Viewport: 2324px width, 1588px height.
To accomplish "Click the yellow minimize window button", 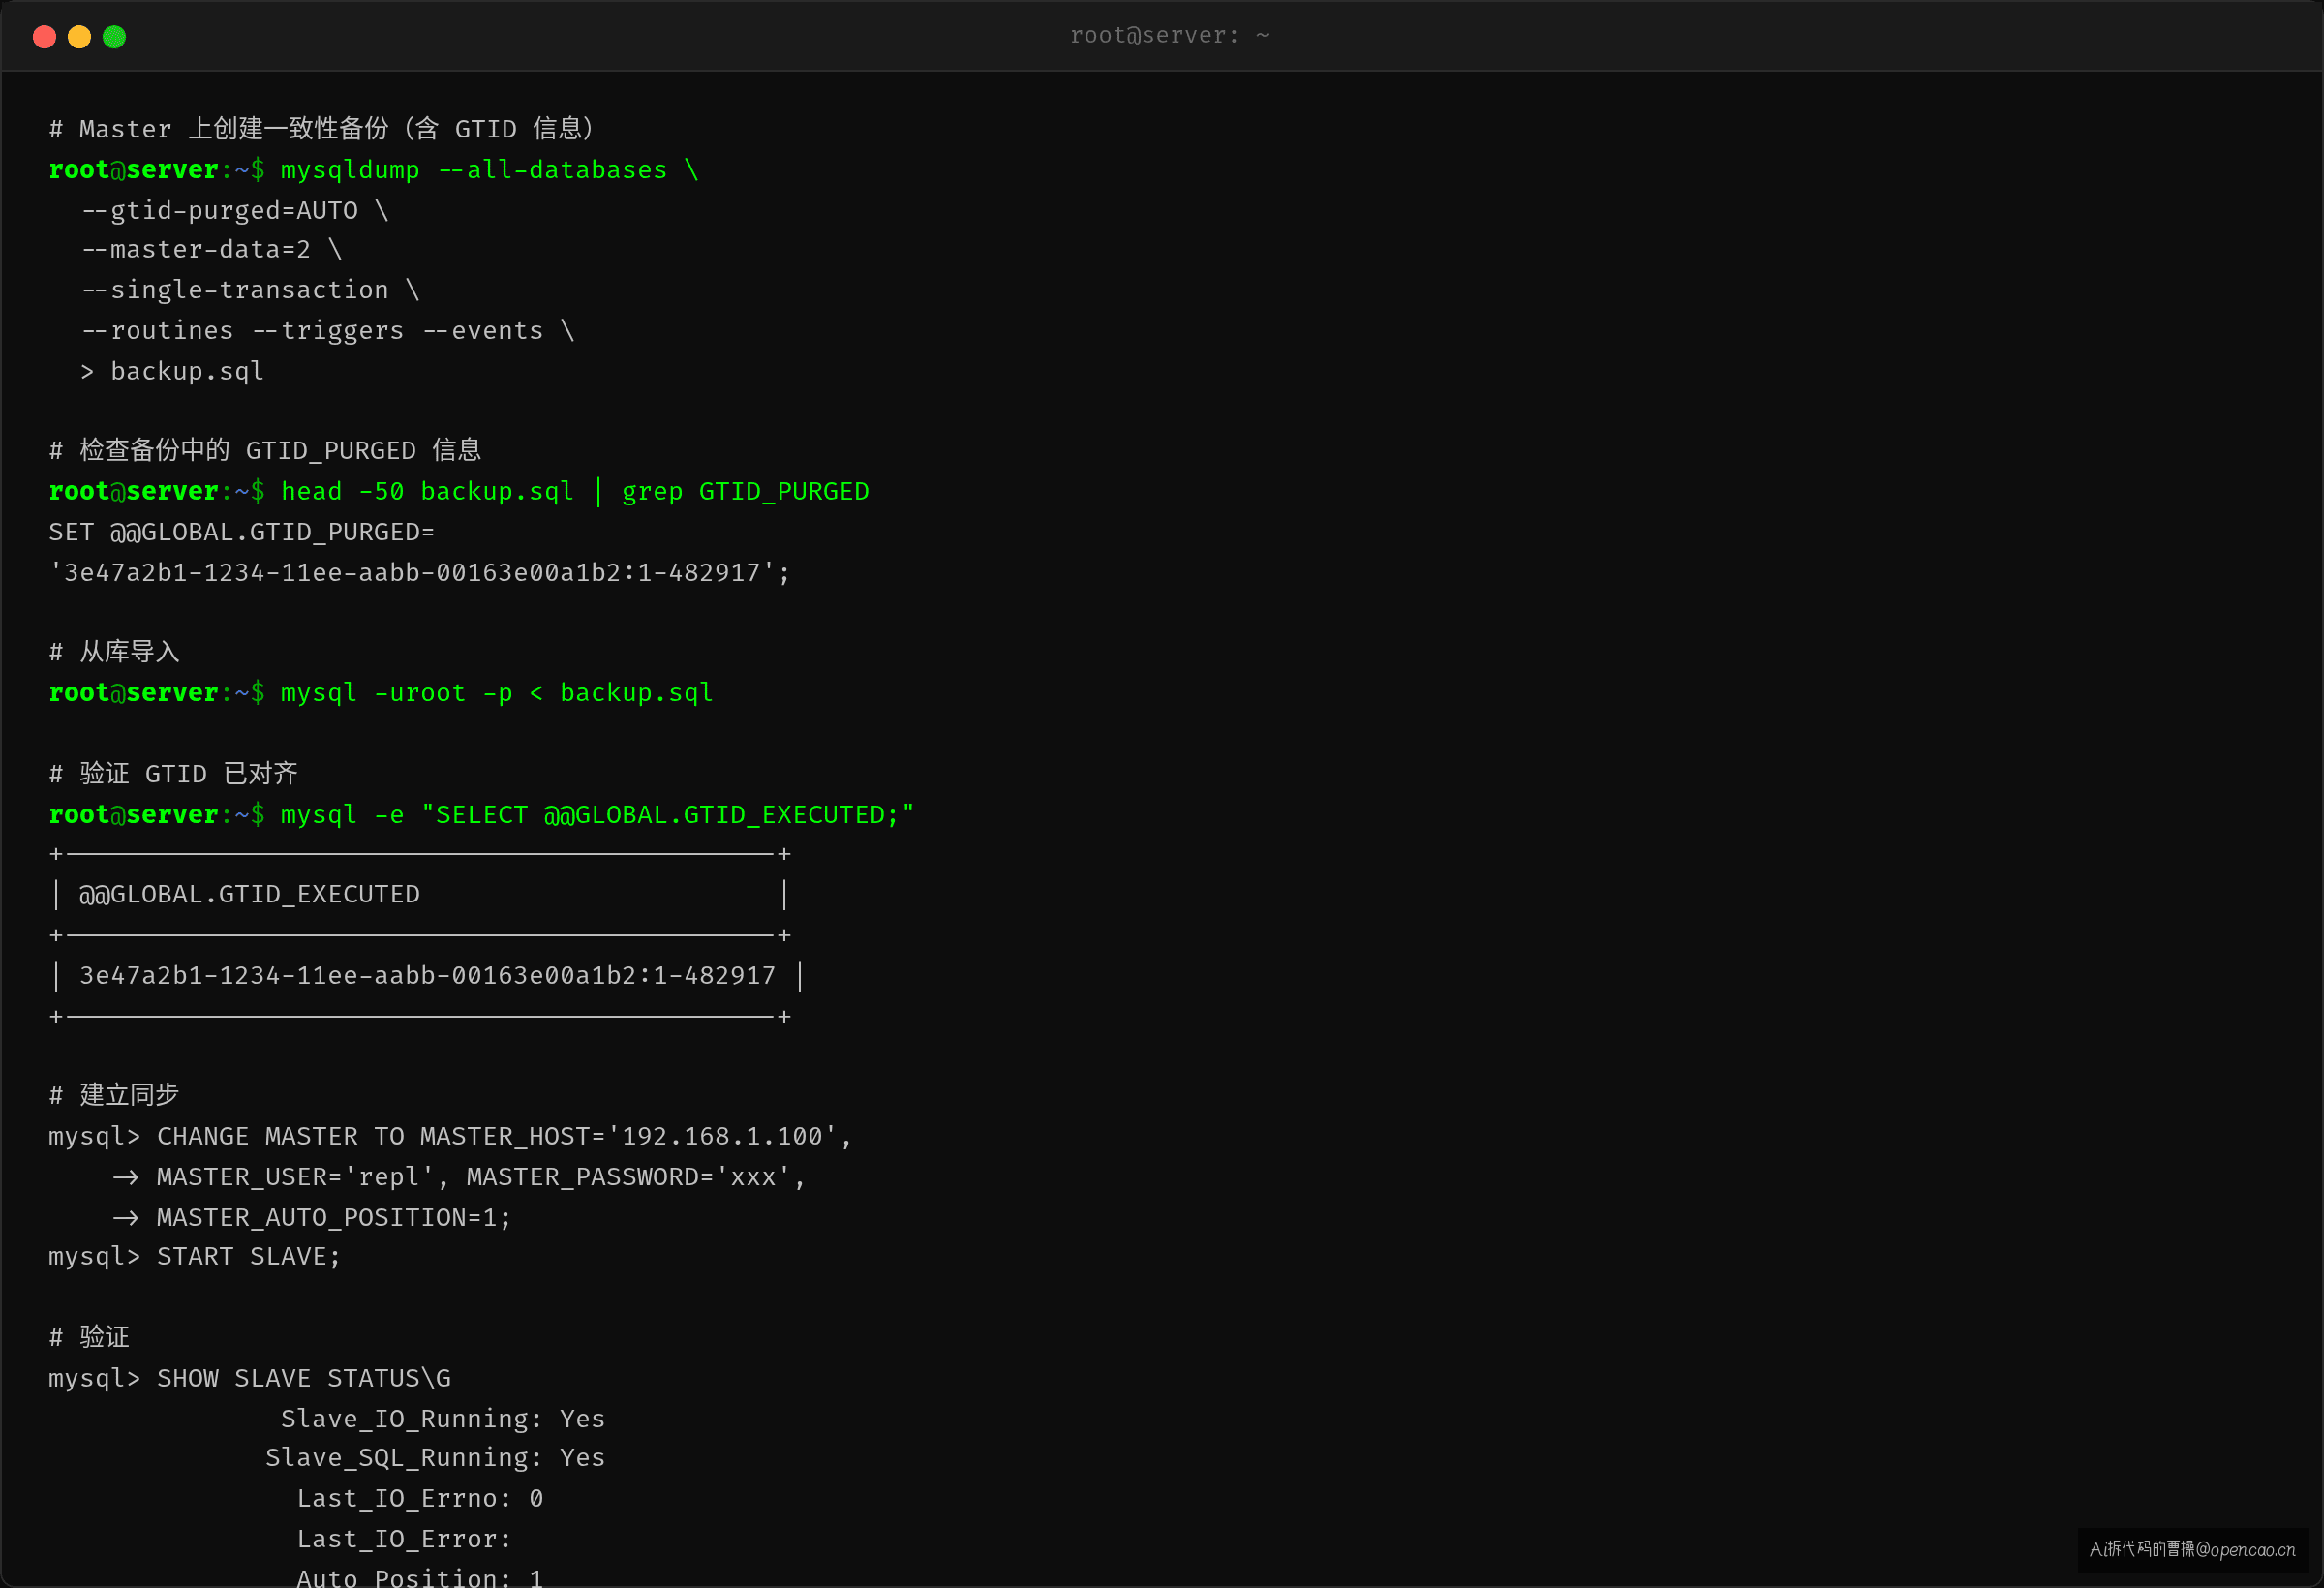I will coord(79,37).
